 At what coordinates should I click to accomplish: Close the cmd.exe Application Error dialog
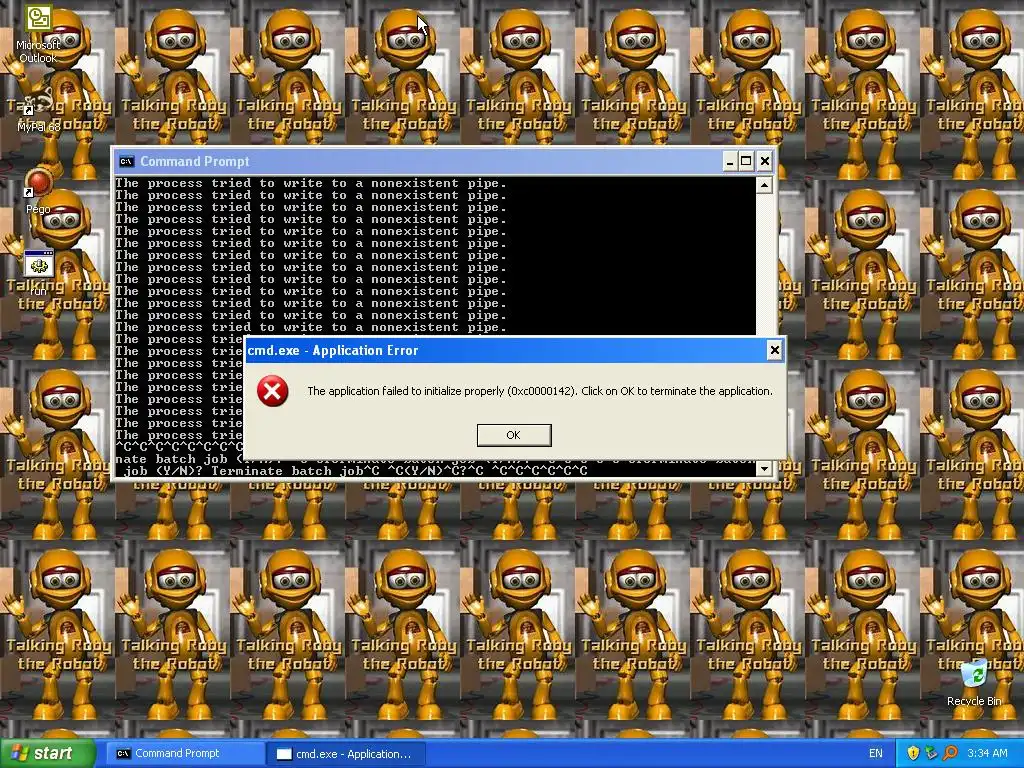(x=775, y=350)
